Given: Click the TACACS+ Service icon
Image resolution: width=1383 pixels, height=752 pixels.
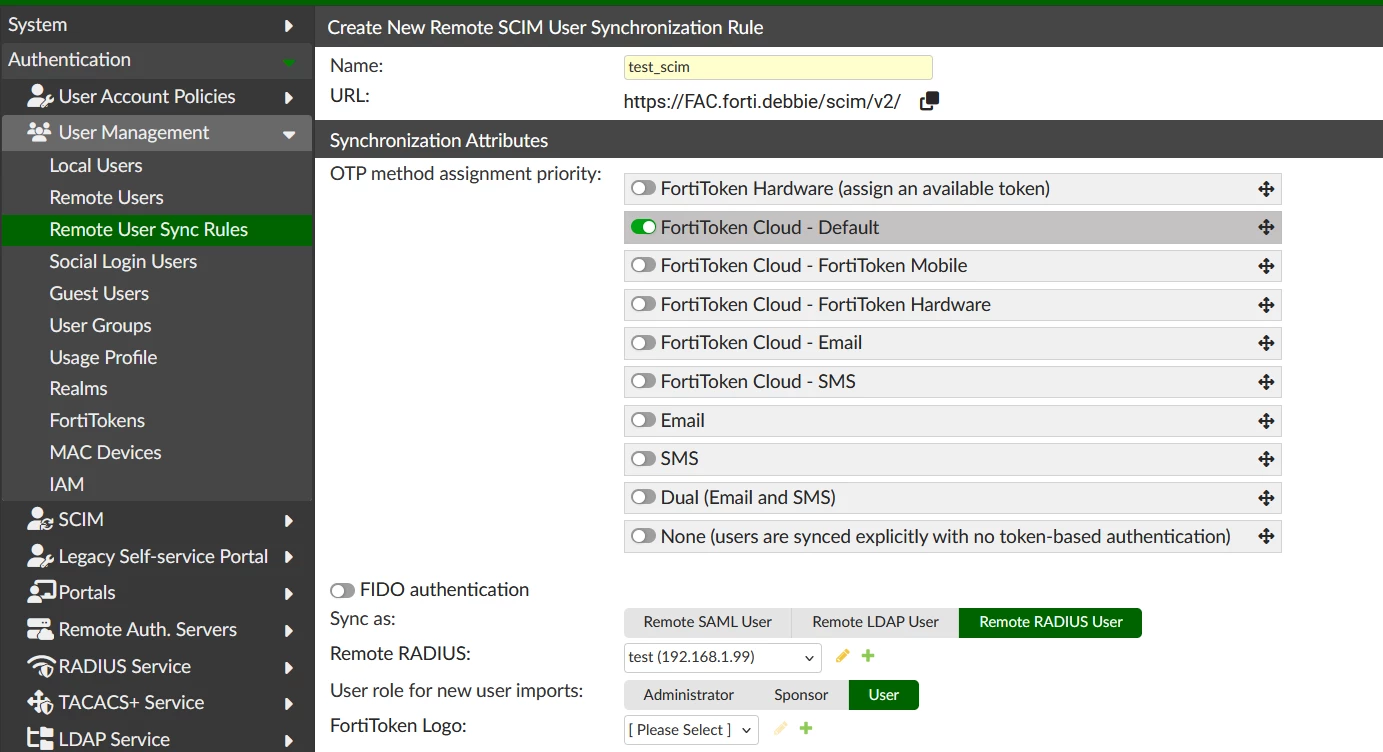Looking at the screenshot, I should (x=40, y=702).
